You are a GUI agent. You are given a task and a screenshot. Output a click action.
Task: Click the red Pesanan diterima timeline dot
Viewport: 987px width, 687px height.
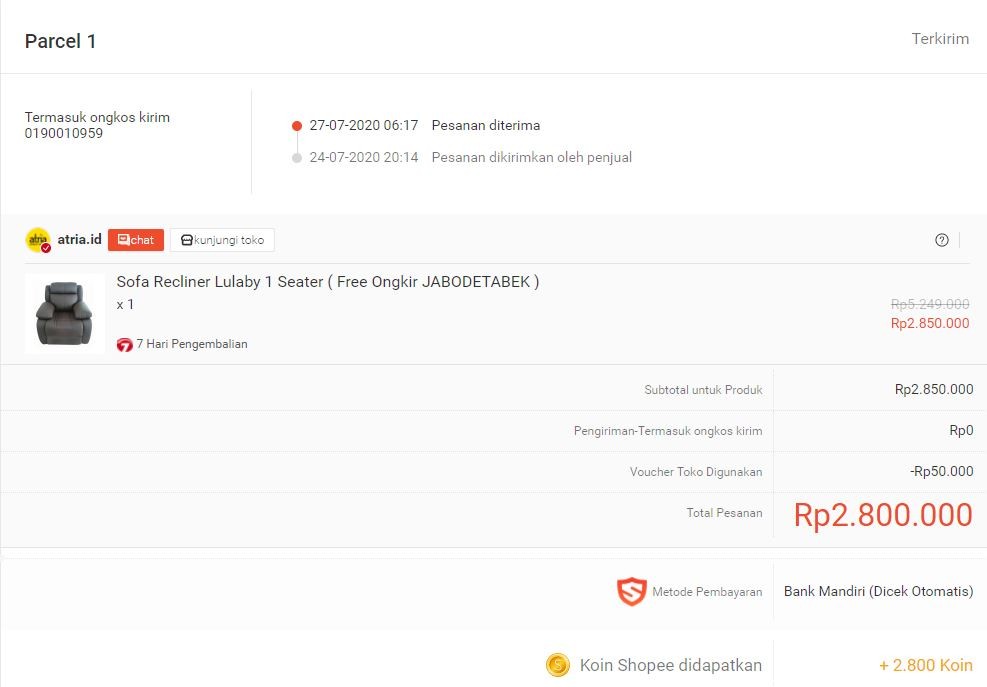pyautogui.click(x=297, y=126)
